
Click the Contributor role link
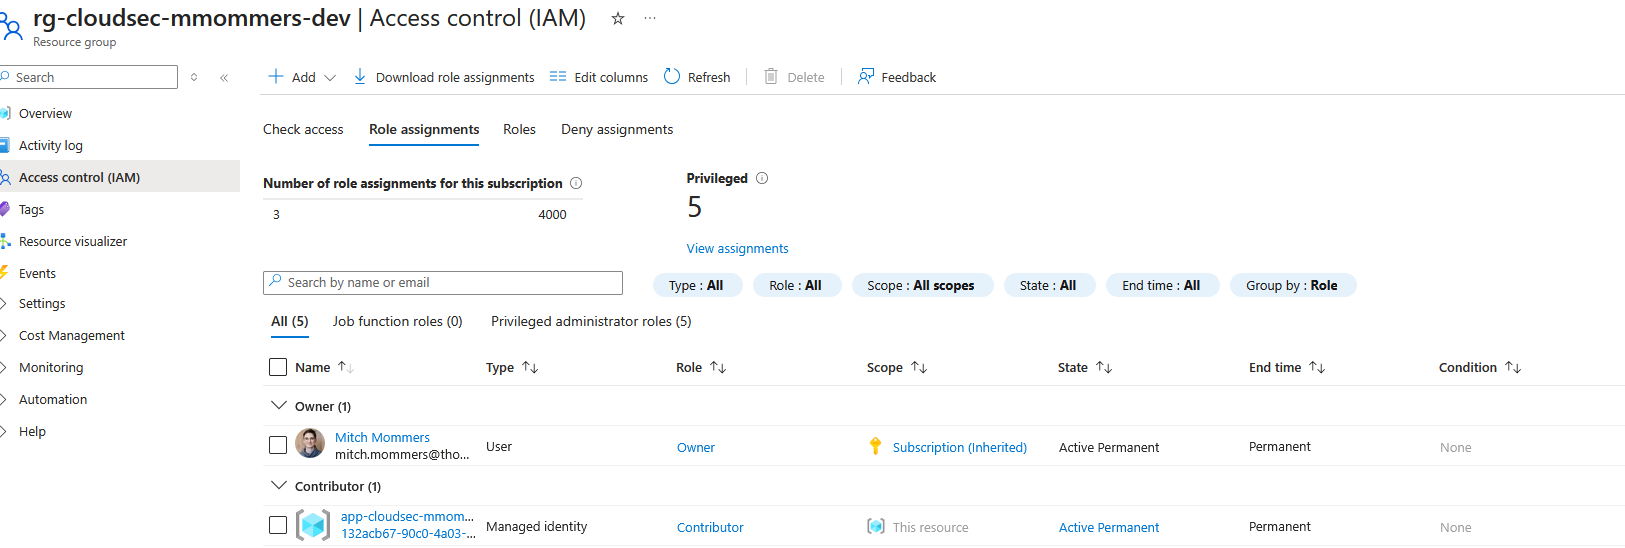710,527
